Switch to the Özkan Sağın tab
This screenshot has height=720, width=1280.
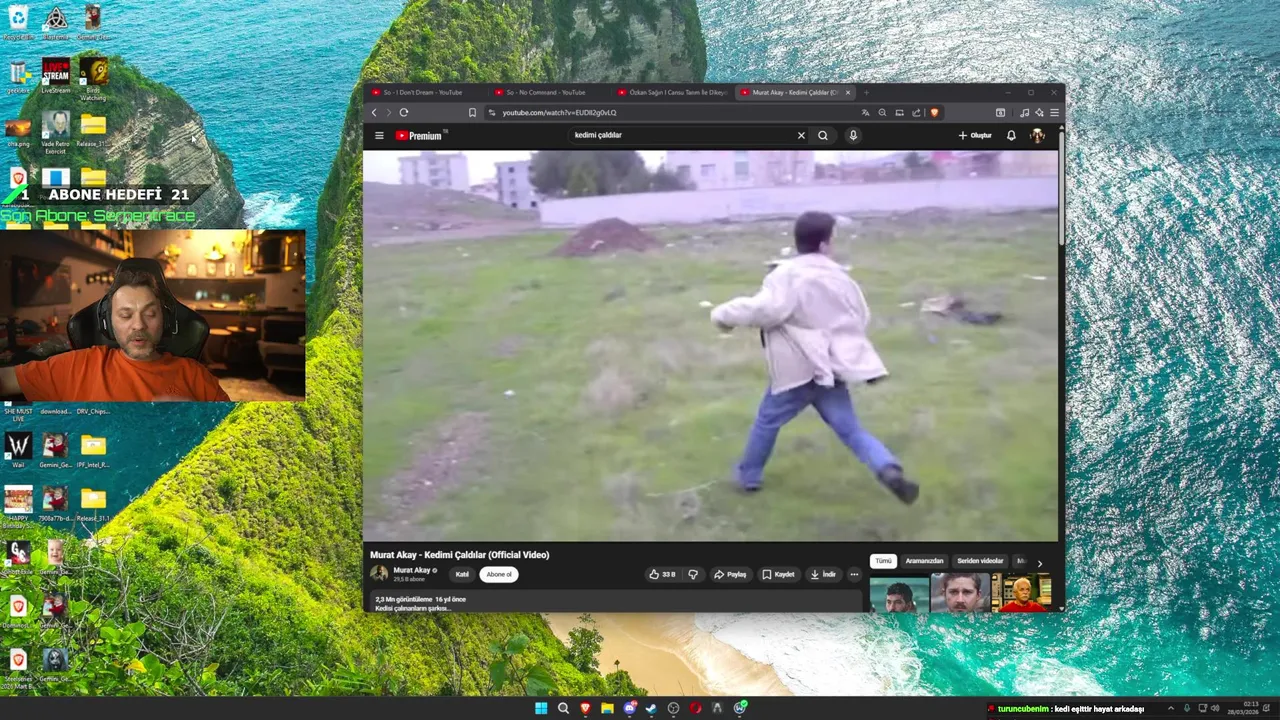[x=672, y=92]
